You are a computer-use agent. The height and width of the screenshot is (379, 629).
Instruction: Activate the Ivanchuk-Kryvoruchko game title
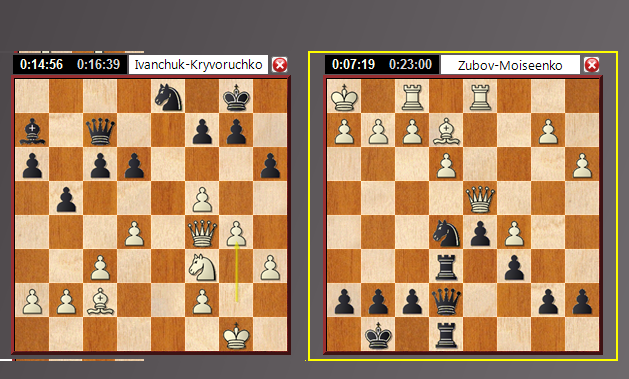click(x=198, y=65)
